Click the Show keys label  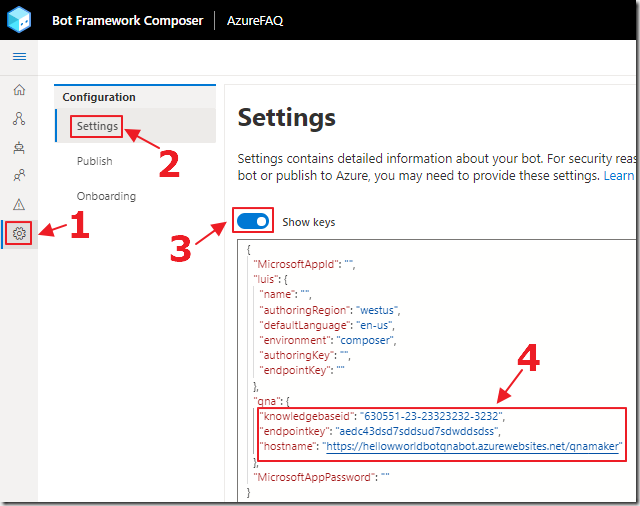tap(309, 222)
